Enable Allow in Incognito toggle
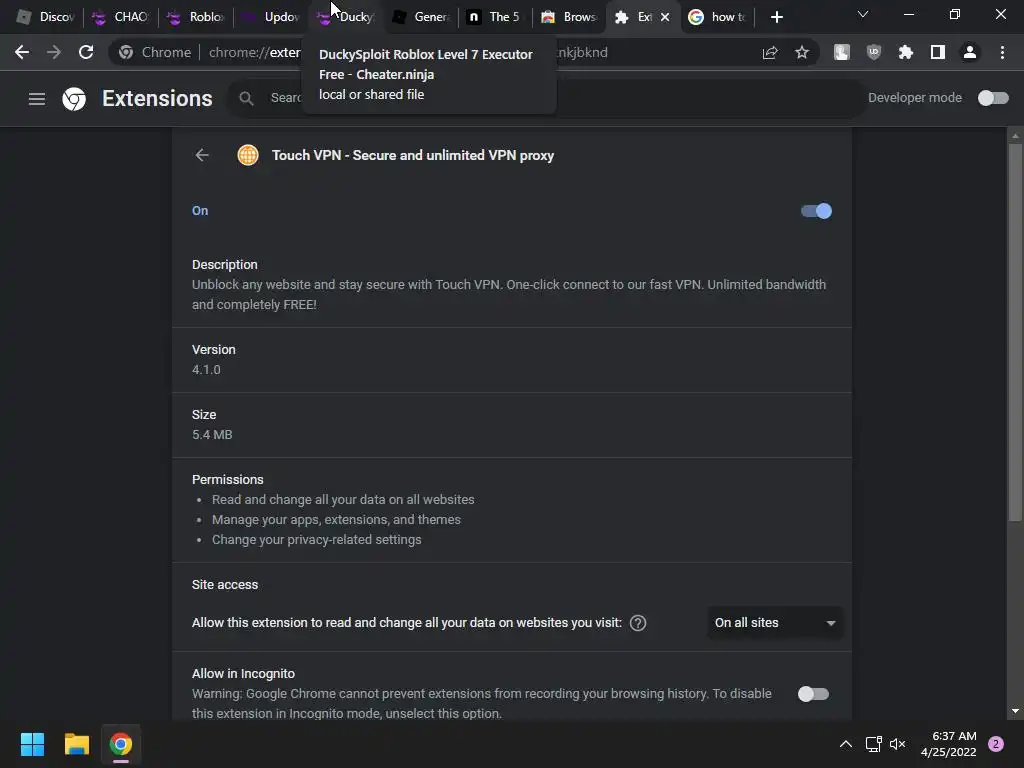This screenshot has width=1024, height=768. point(814,694)
